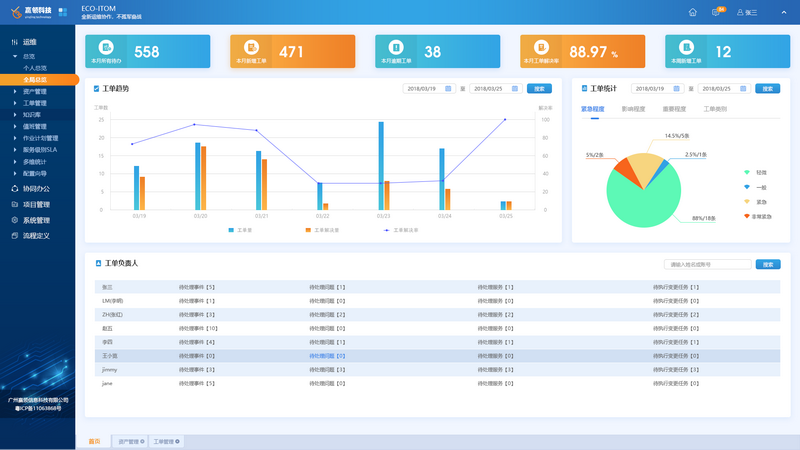Expand 多维统计 in sidebar
The width and height of the screenshot is (800, 450).
[15, 162]
